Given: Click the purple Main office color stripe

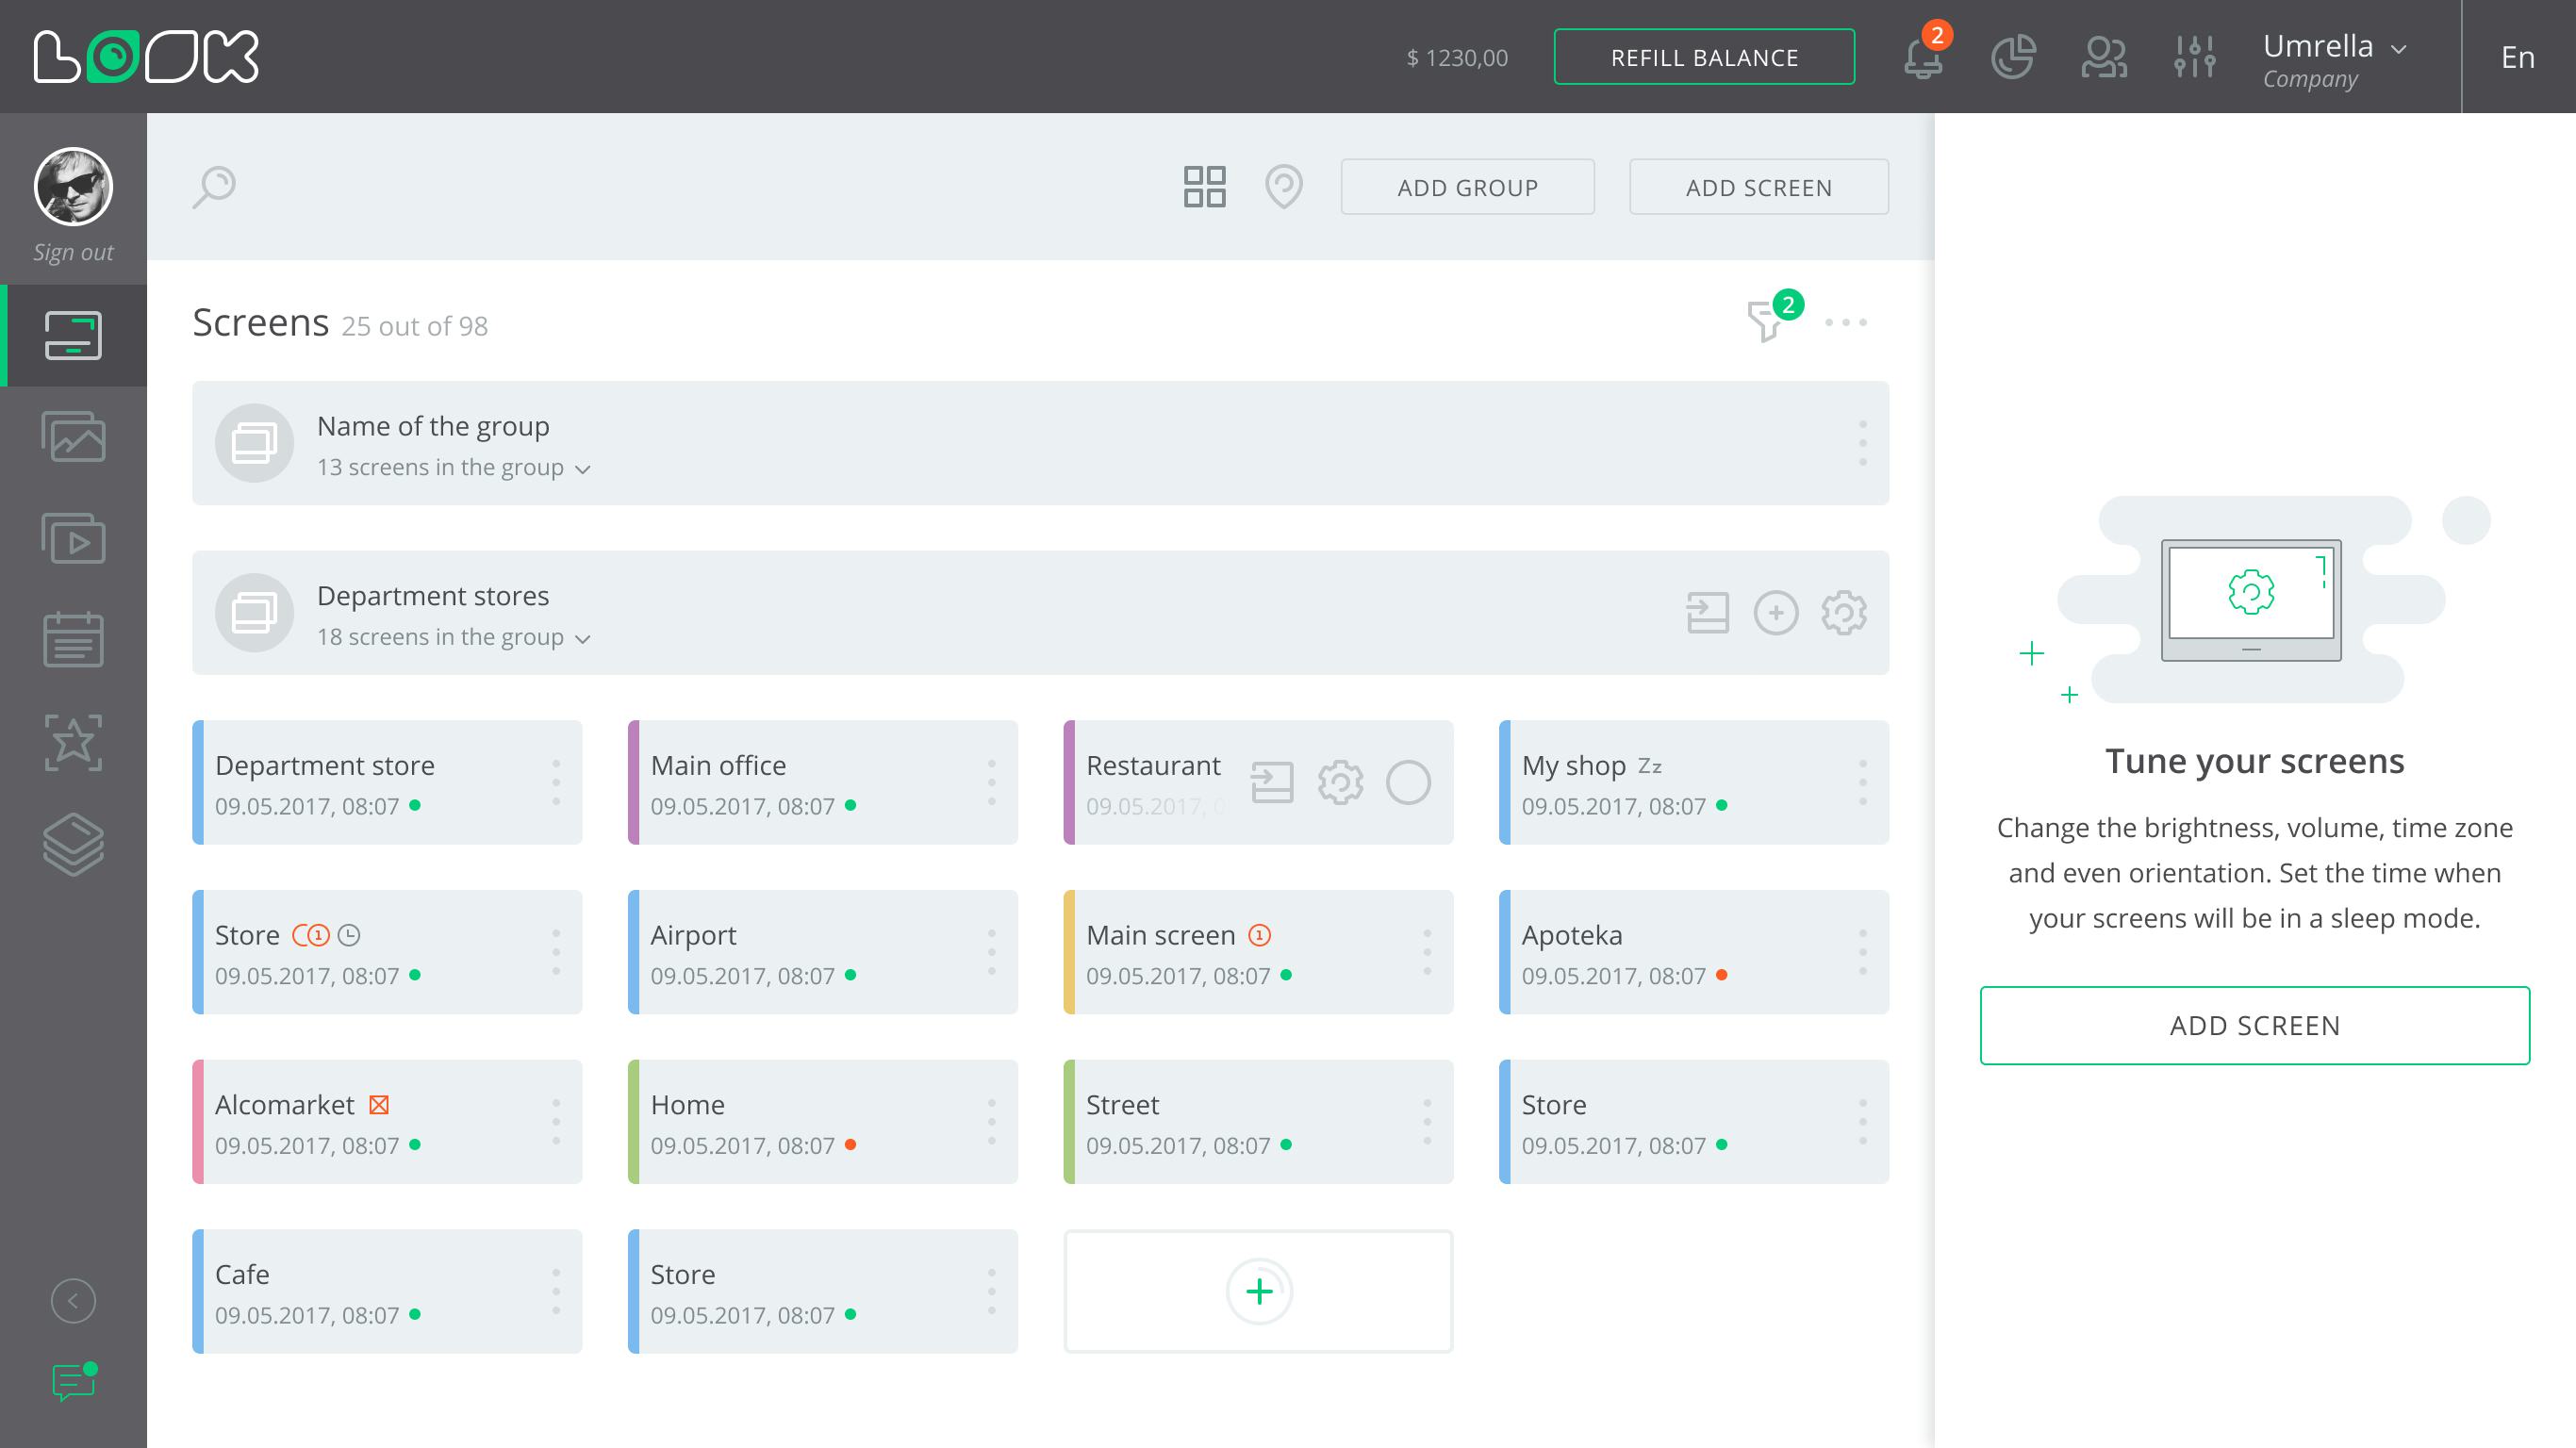Looking at the screenshot, I should [634, 783].
